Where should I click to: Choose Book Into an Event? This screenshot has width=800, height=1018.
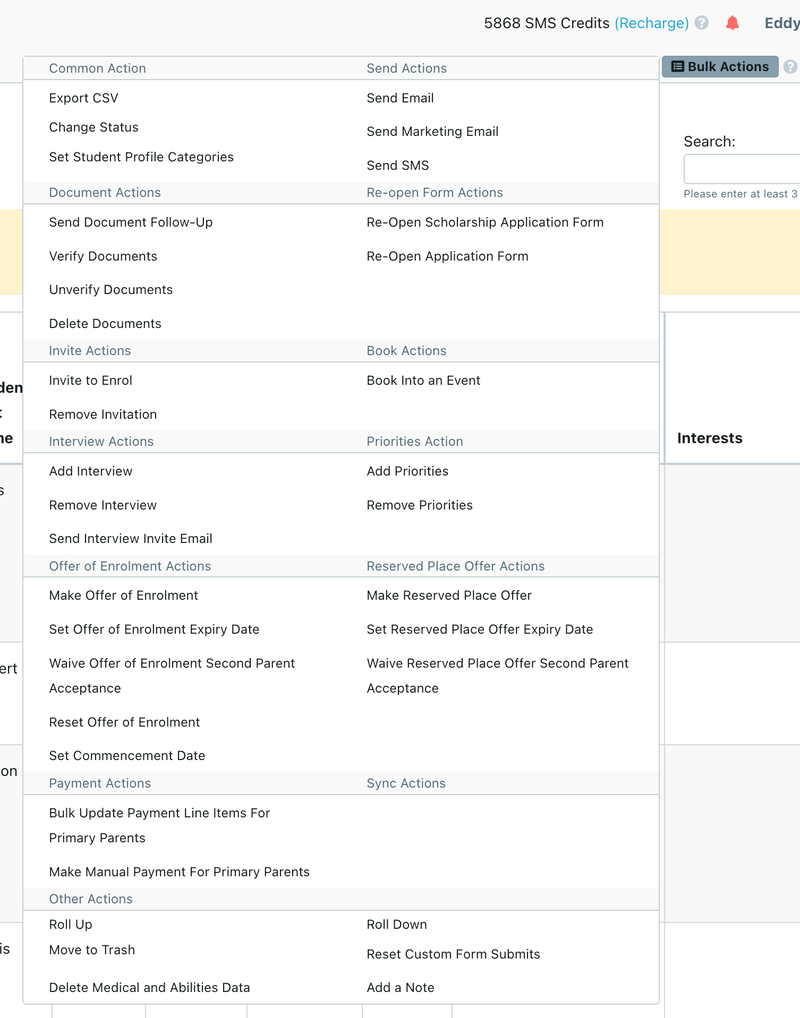click(x=423, y=380)
